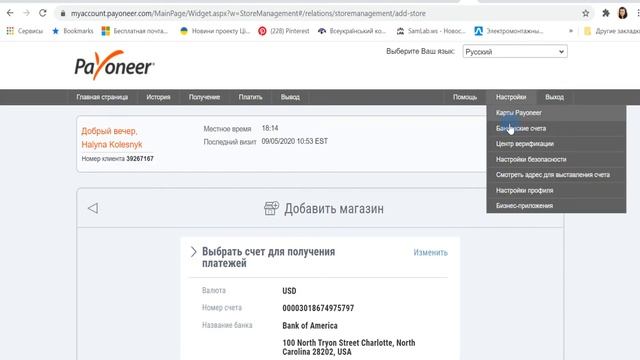This screenshot has height=360, width=640.
Task: Select Банковские счета menu entry
Action: click(x=556, y=129)
